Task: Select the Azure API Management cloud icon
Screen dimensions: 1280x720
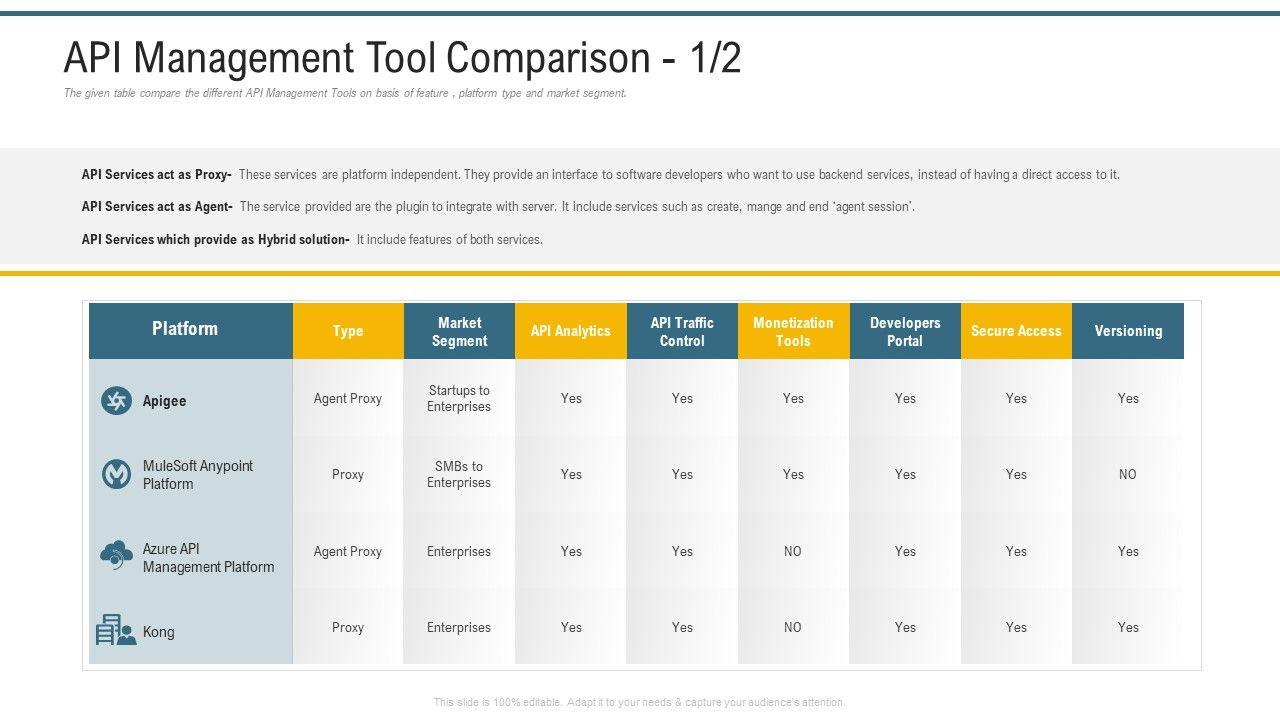Action: point(117,554)
